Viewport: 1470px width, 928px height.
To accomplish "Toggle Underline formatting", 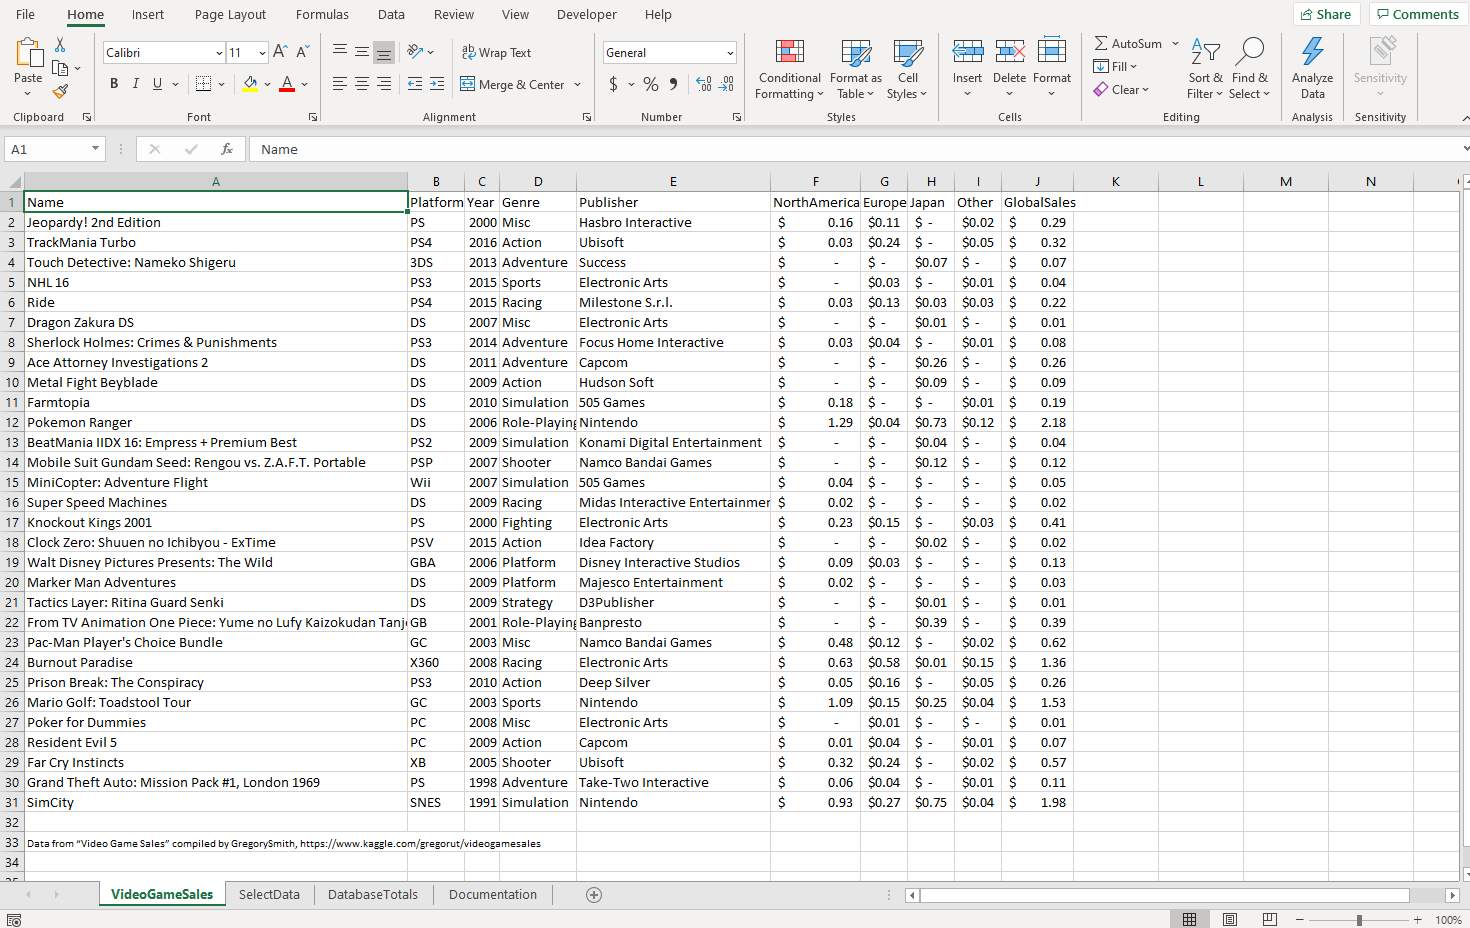I will [157, 84].
